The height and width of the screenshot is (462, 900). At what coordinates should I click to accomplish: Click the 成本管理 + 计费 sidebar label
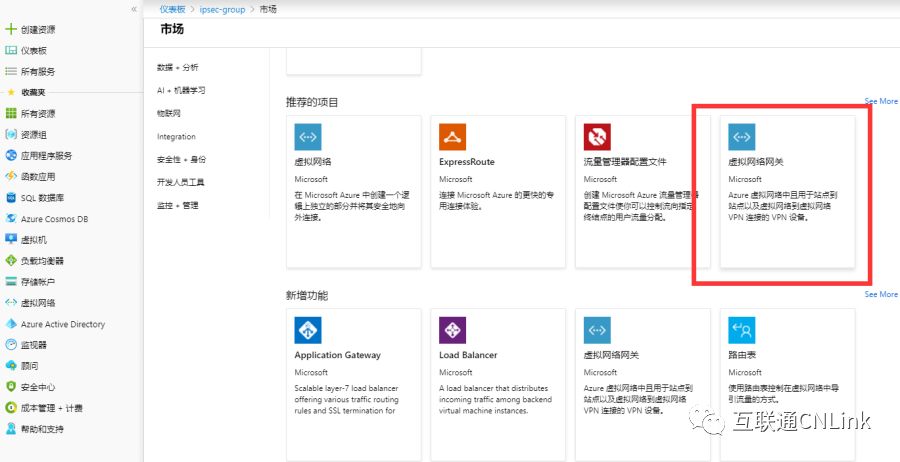point(52,408)
